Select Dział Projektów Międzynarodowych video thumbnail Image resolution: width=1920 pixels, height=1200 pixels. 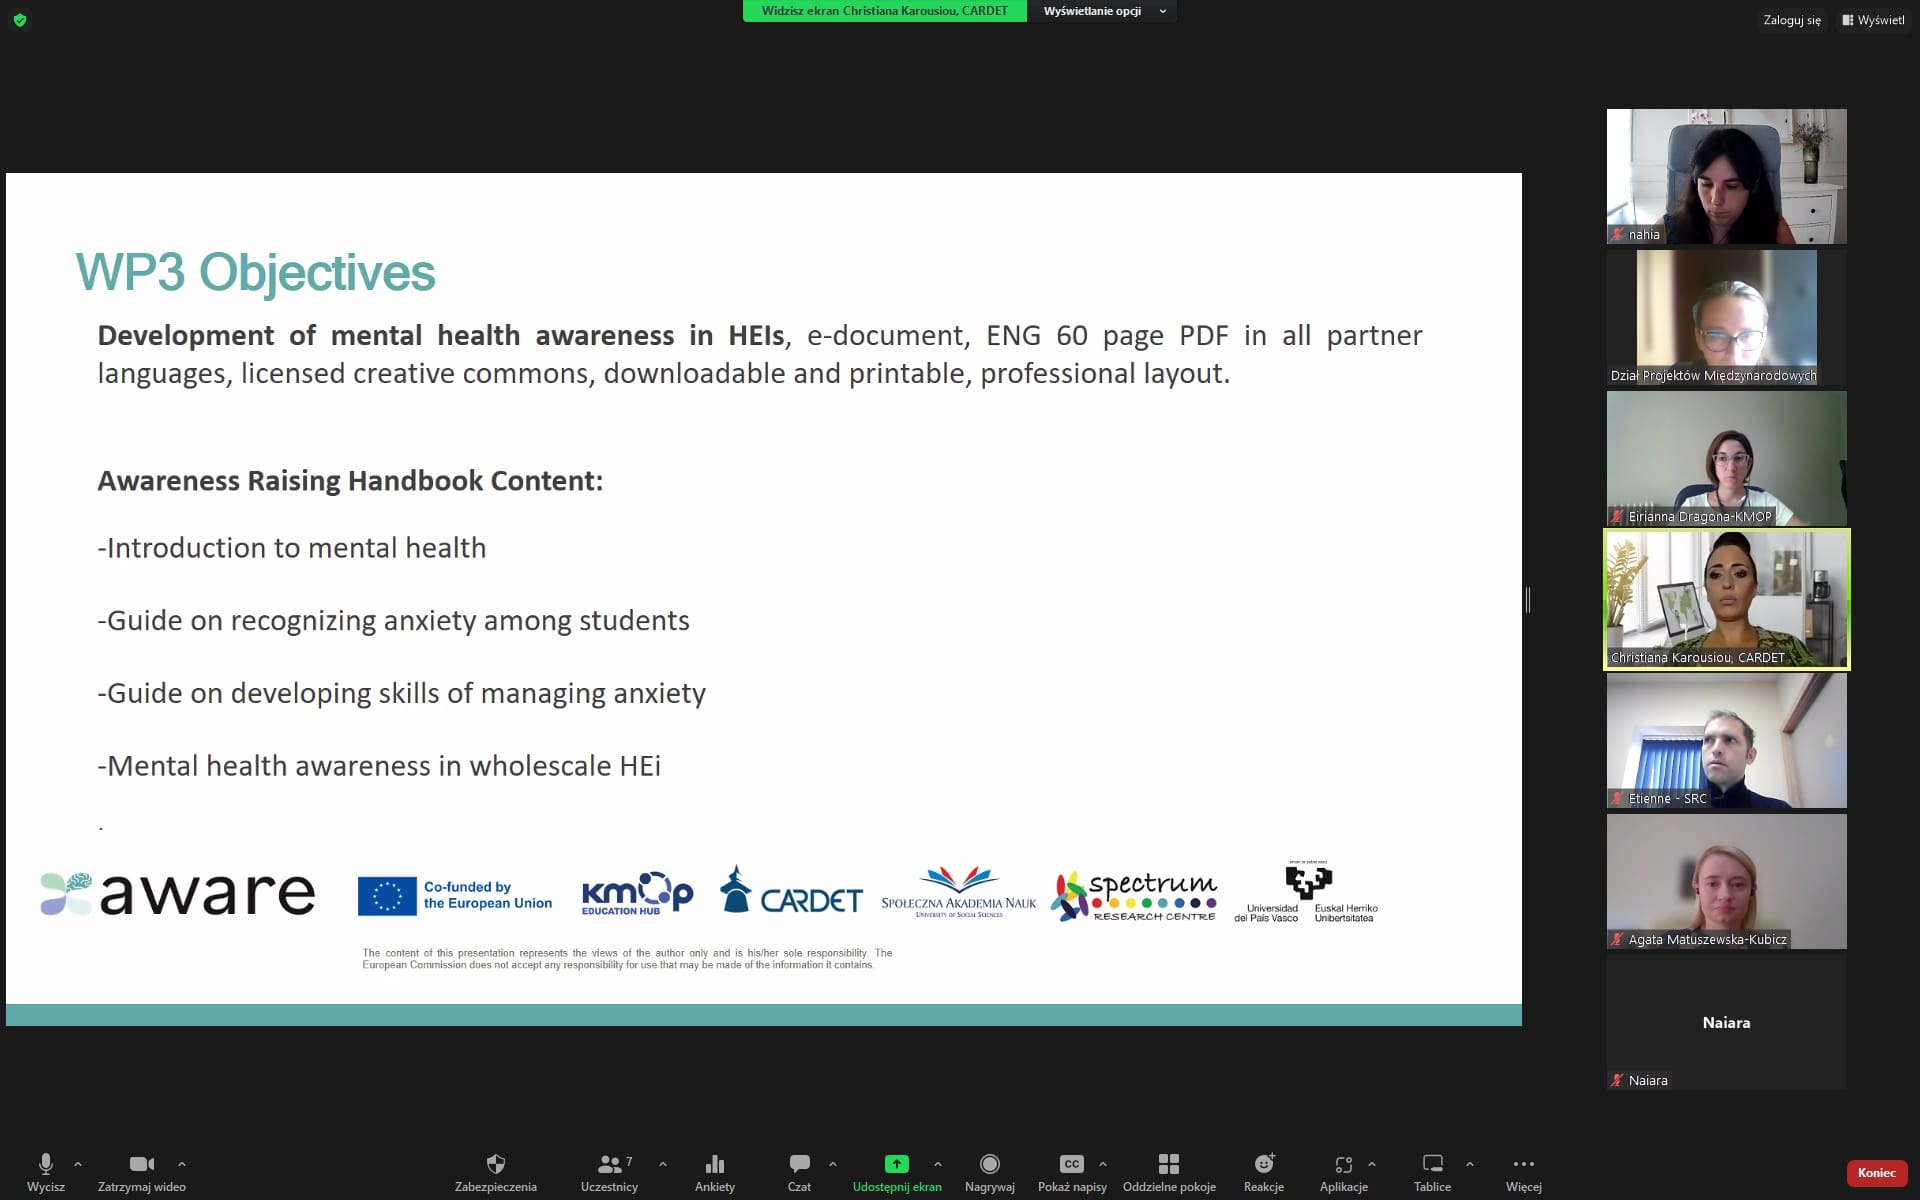tap(1727, 317)
